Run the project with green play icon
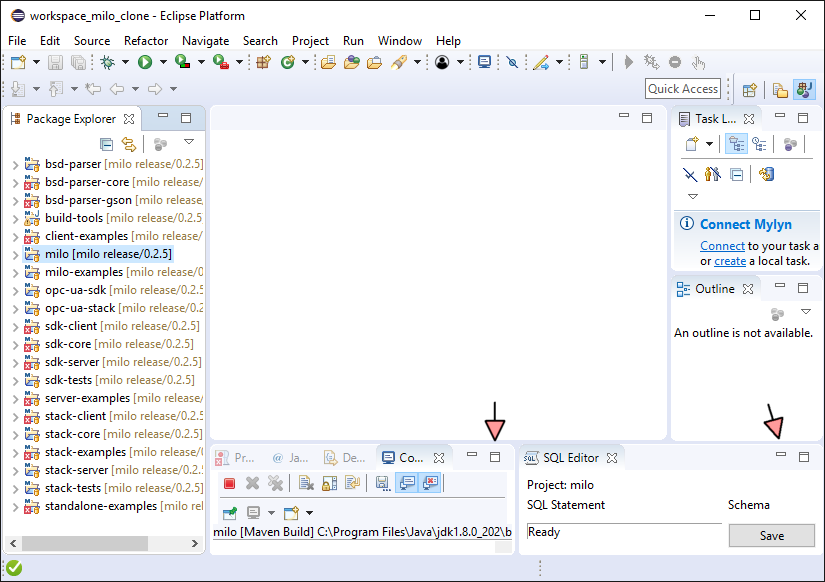This screenshot has width=825, height=582. point(145,62)
